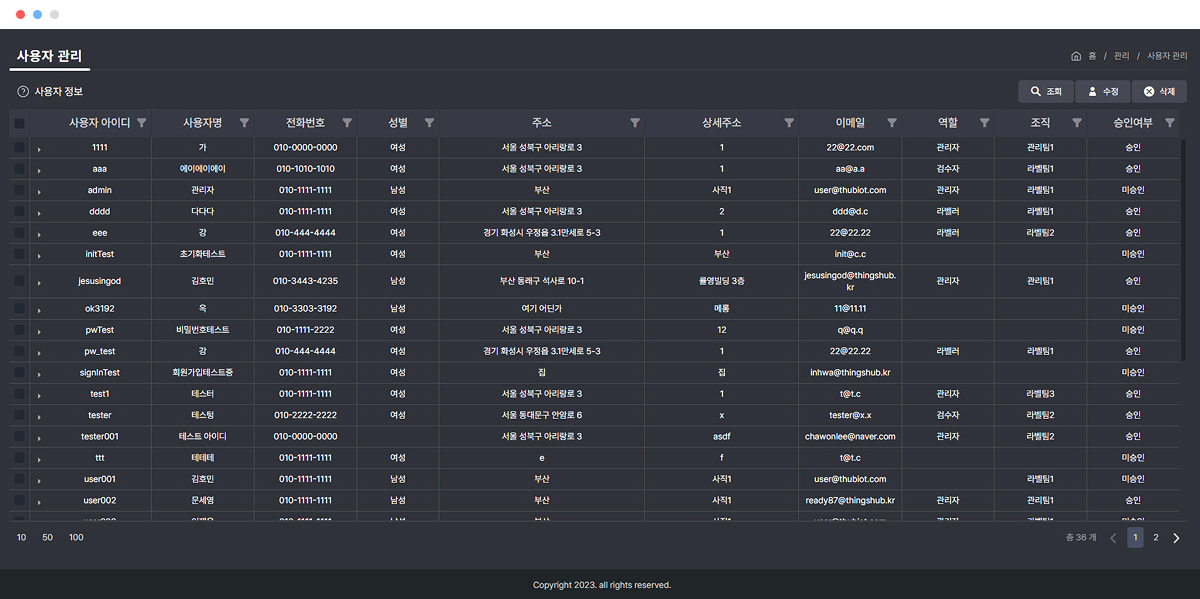This screenshot has width=1200, height=599.
Task: Expand the 1111 user row details
Action: [38, 146]
